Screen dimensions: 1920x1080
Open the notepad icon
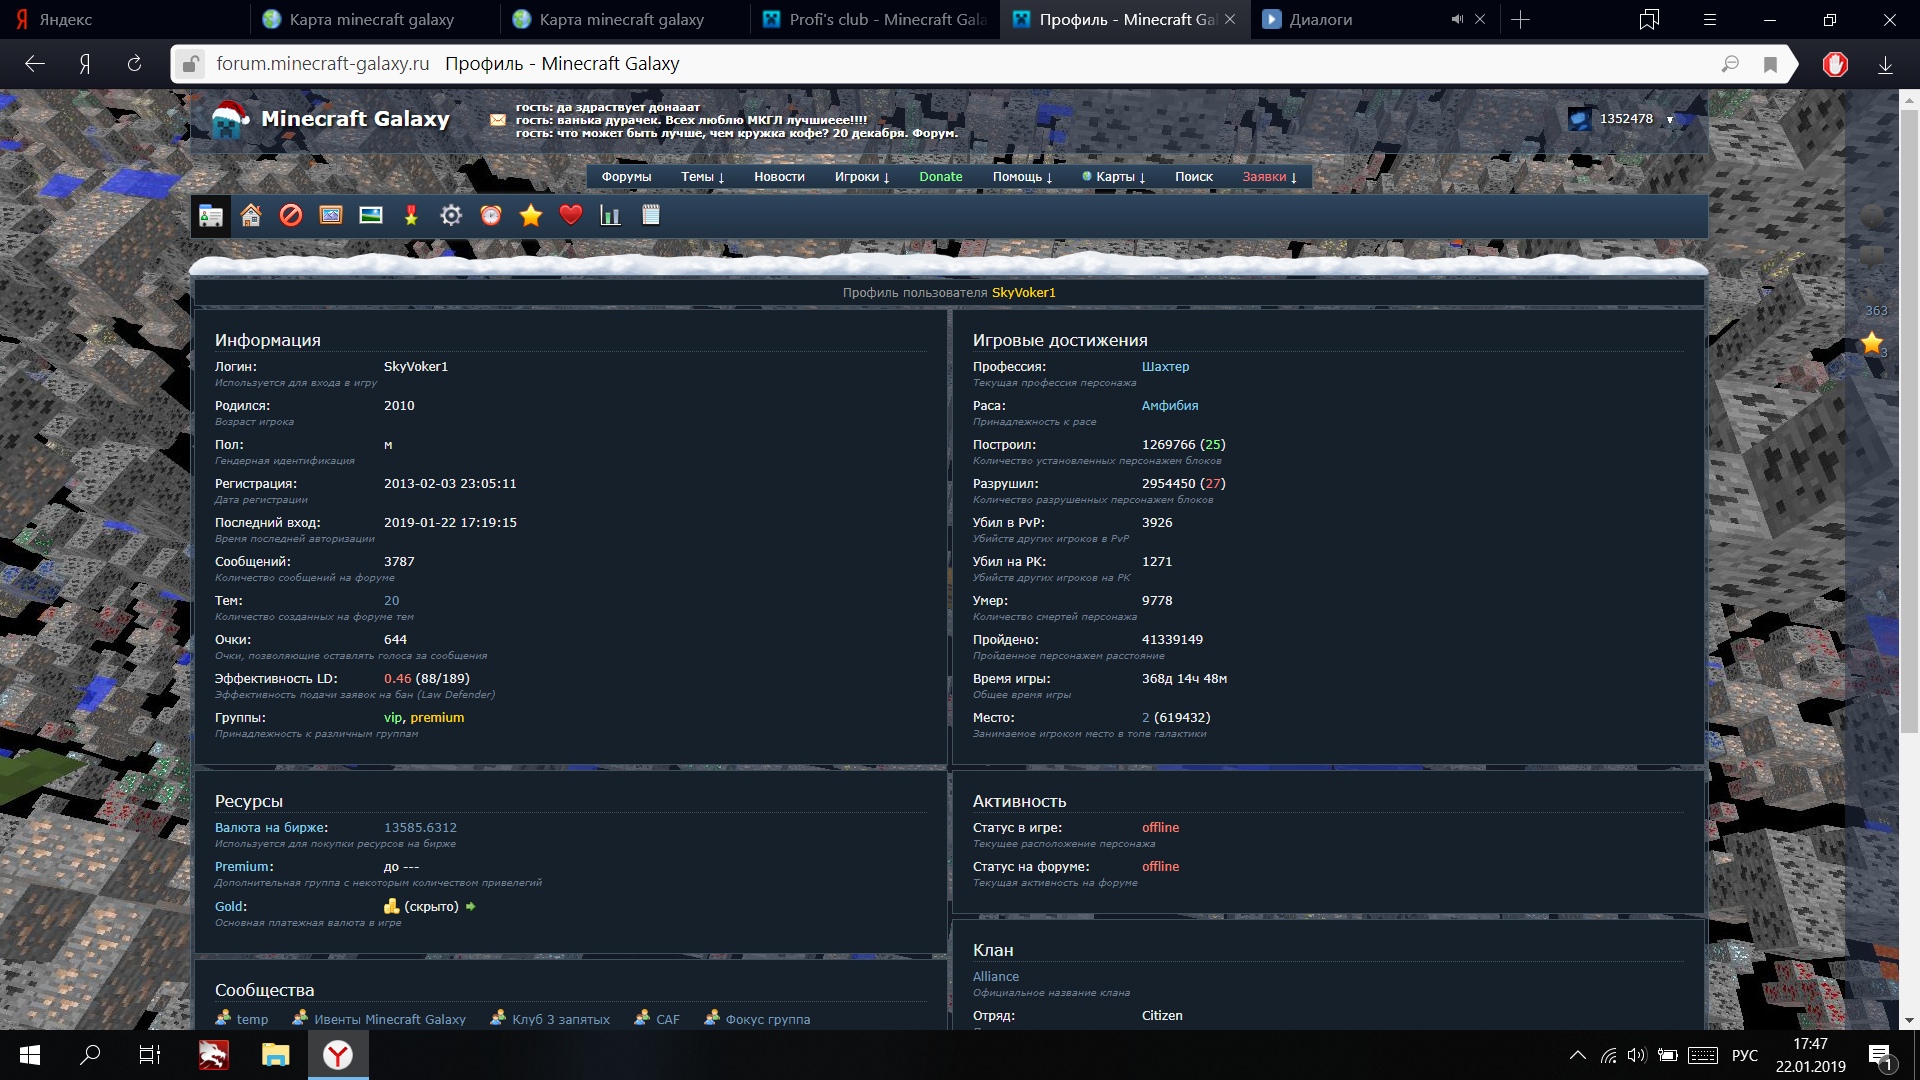pos(651,215)
